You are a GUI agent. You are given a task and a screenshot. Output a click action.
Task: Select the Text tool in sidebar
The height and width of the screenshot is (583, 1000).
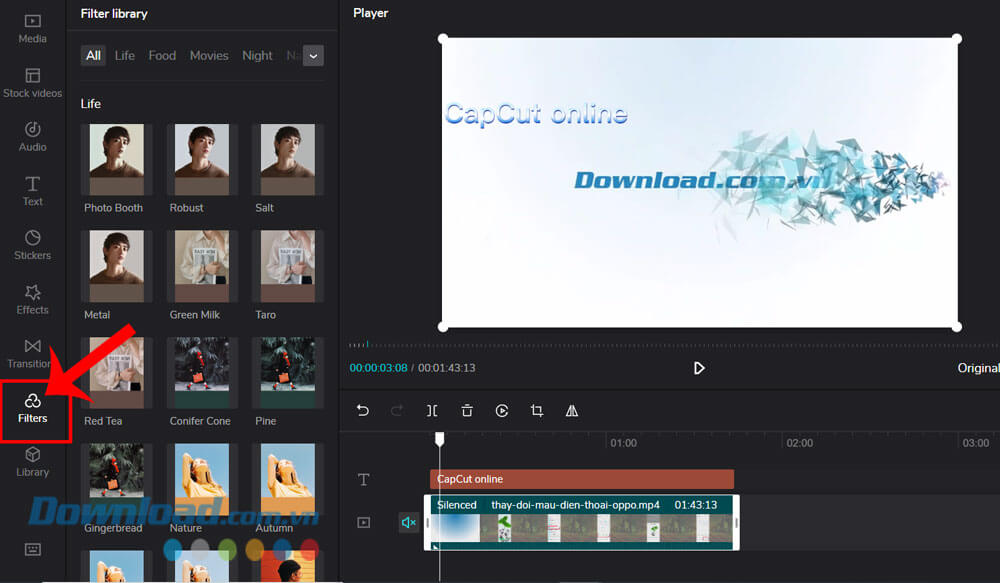coord(32,190)
